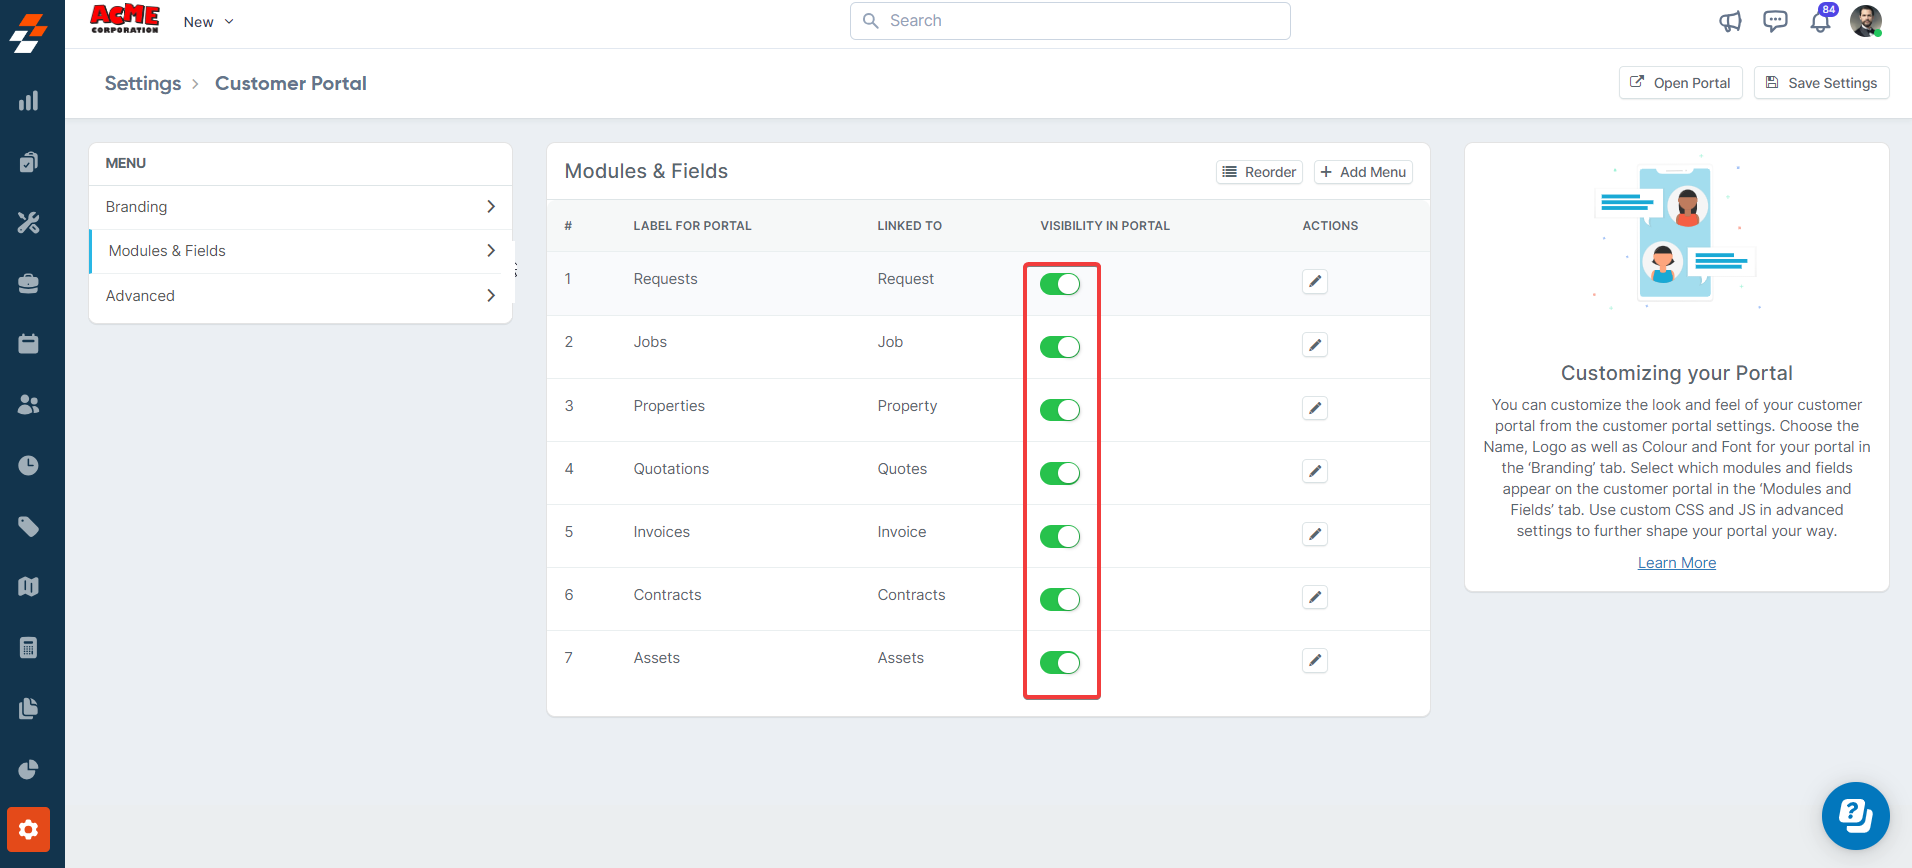Click the announcements megaphone icon

pyautogui.click(x=1730, y=21)
